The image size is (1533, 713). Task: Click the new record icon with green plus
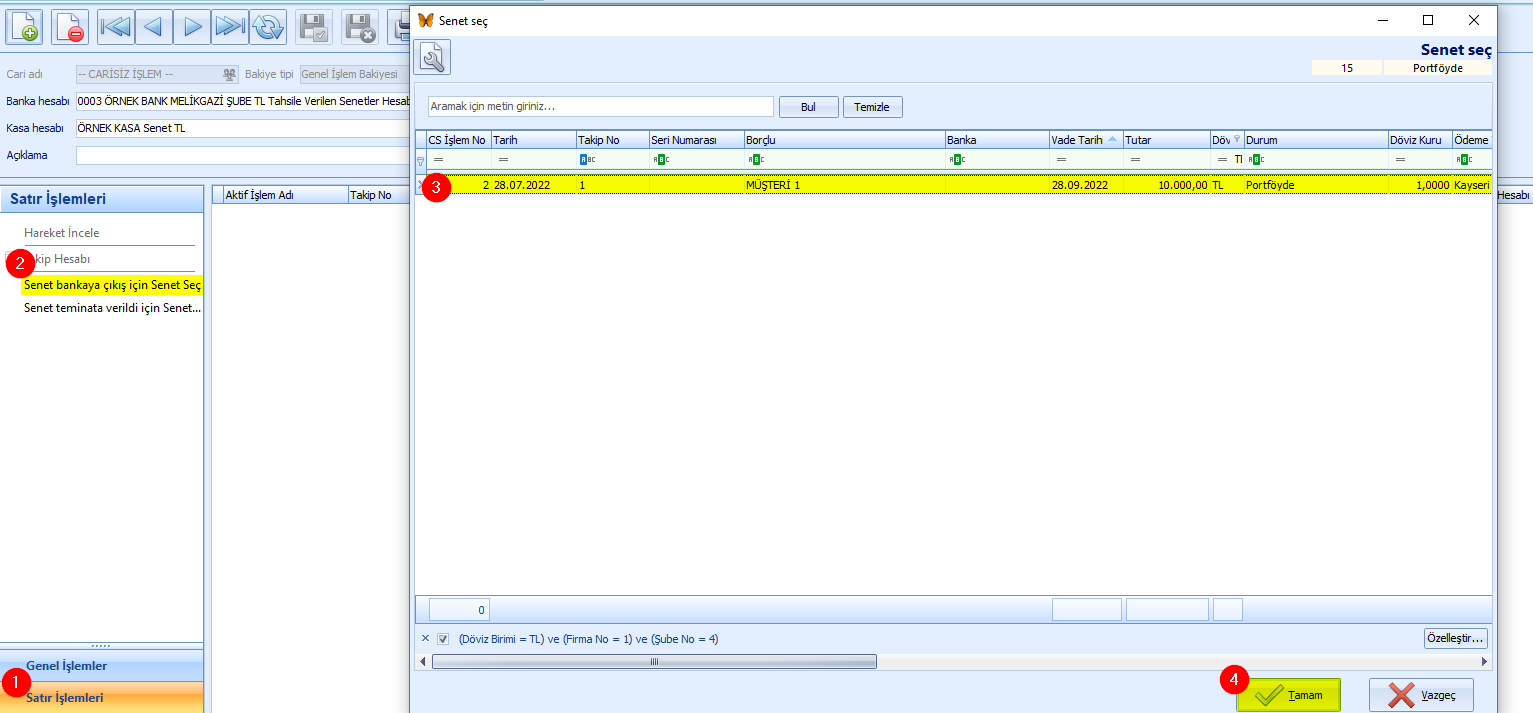click(25, 27)
